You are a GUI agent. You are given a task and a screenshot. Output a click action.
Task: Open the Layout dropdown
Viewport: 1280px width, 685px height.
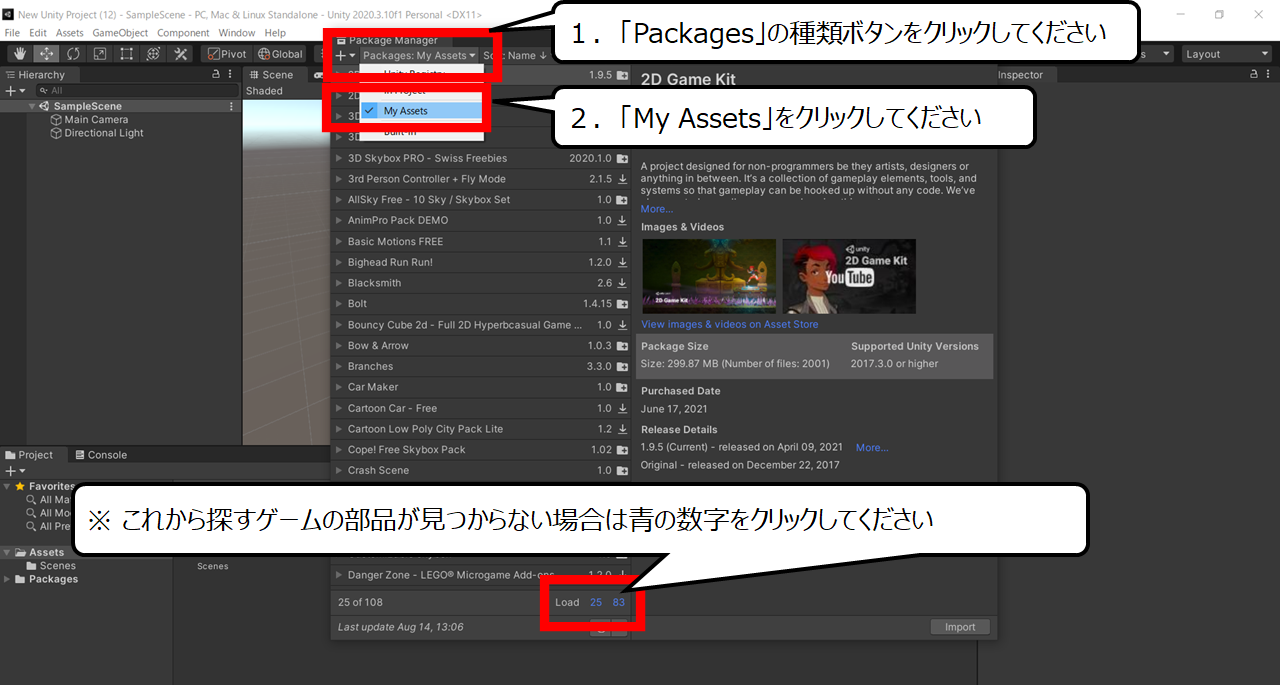[x=1227, y=54]
